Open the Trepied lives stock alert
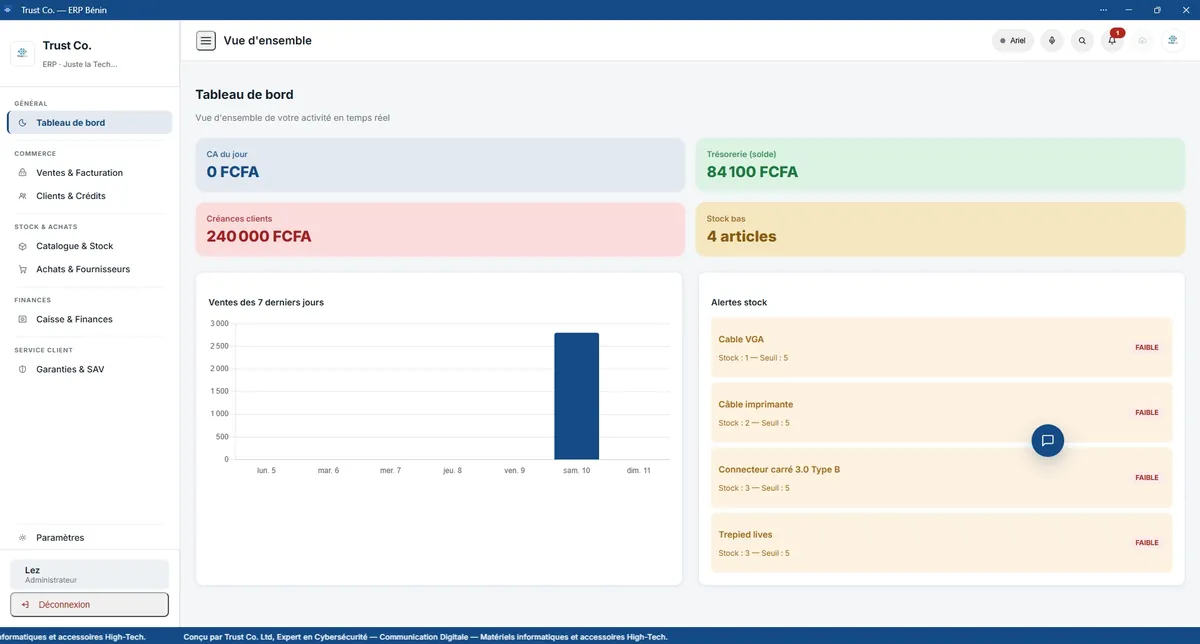The height and width of the screenshot is (644, 1200). [x=941, y=543]
